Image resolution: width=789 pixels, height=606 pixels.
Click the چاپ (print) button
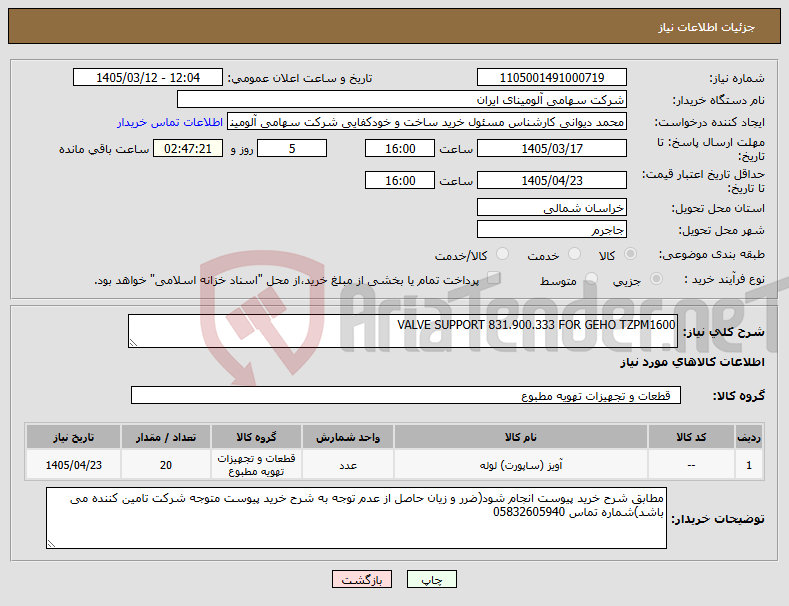(x=432, y=579)
